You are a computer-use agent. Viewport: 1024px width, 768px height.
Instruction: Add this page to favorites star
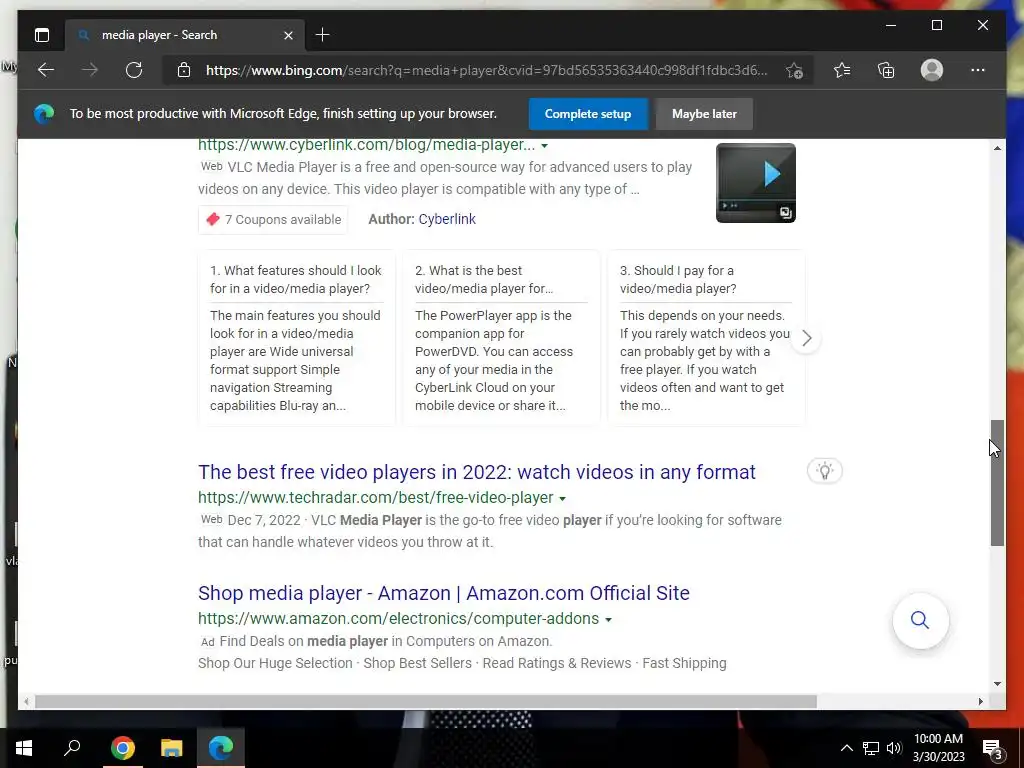794,71
